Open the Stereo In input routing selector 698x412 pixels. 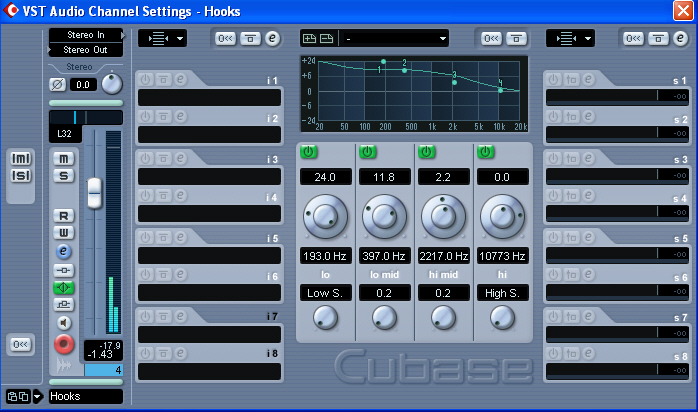[86, 35]
